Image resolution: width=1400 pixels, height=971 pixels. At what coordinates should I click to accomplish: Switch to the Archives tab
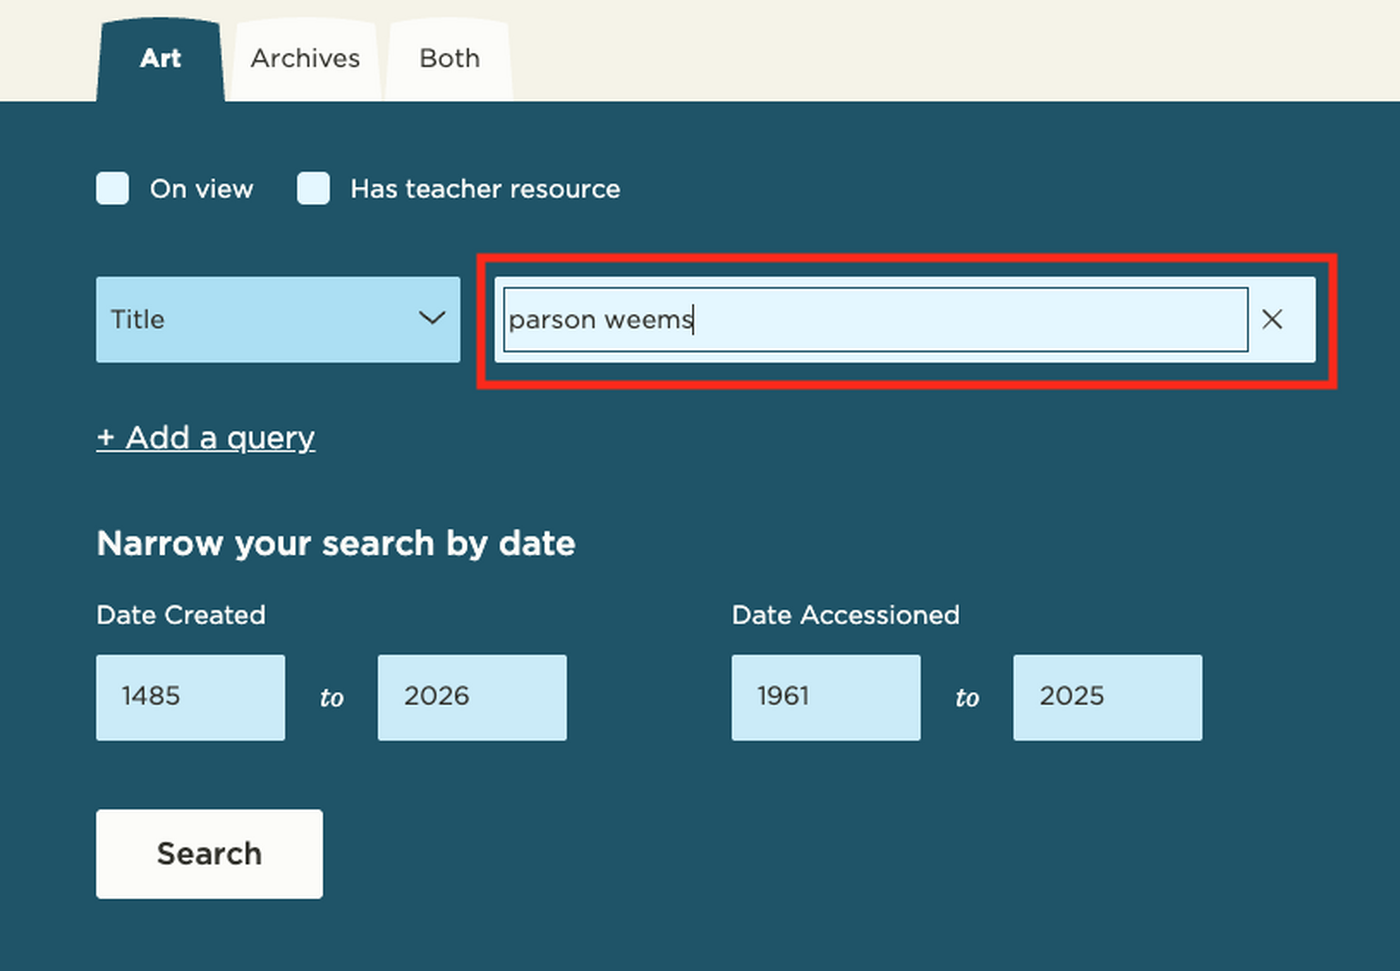304,58
